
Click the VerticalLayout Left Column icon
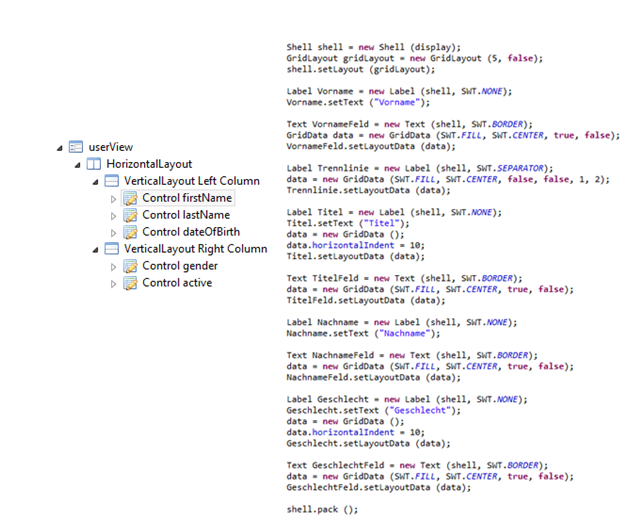(111, 181)
